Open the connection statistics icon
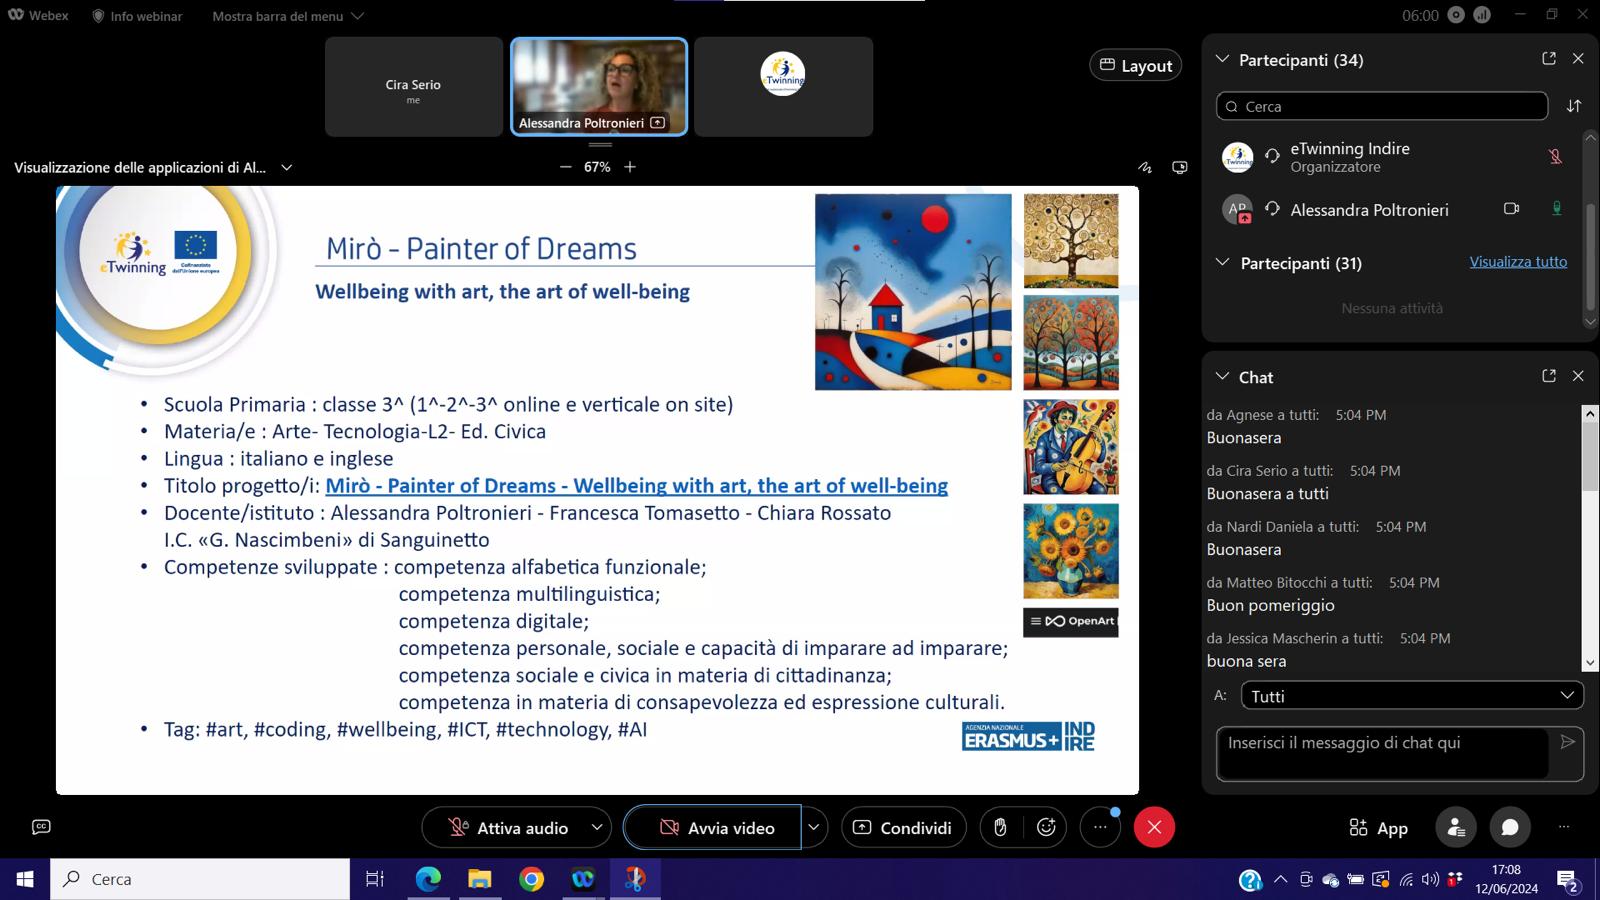 coord(1482,15)
